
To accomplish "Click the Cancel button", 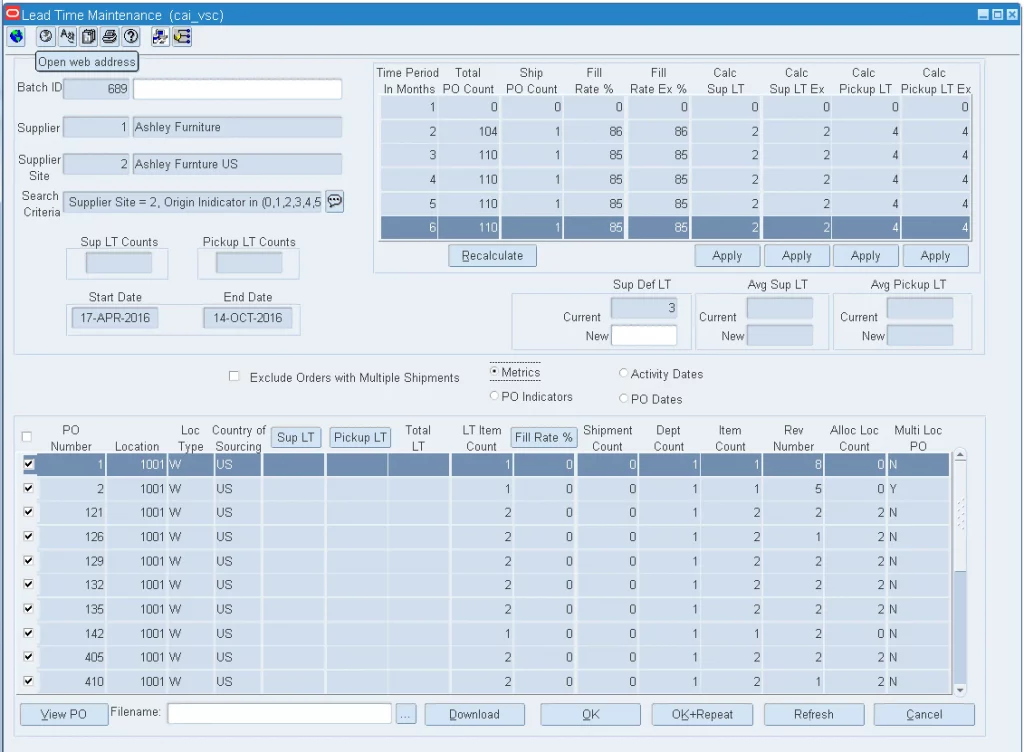I will [924, 715].
